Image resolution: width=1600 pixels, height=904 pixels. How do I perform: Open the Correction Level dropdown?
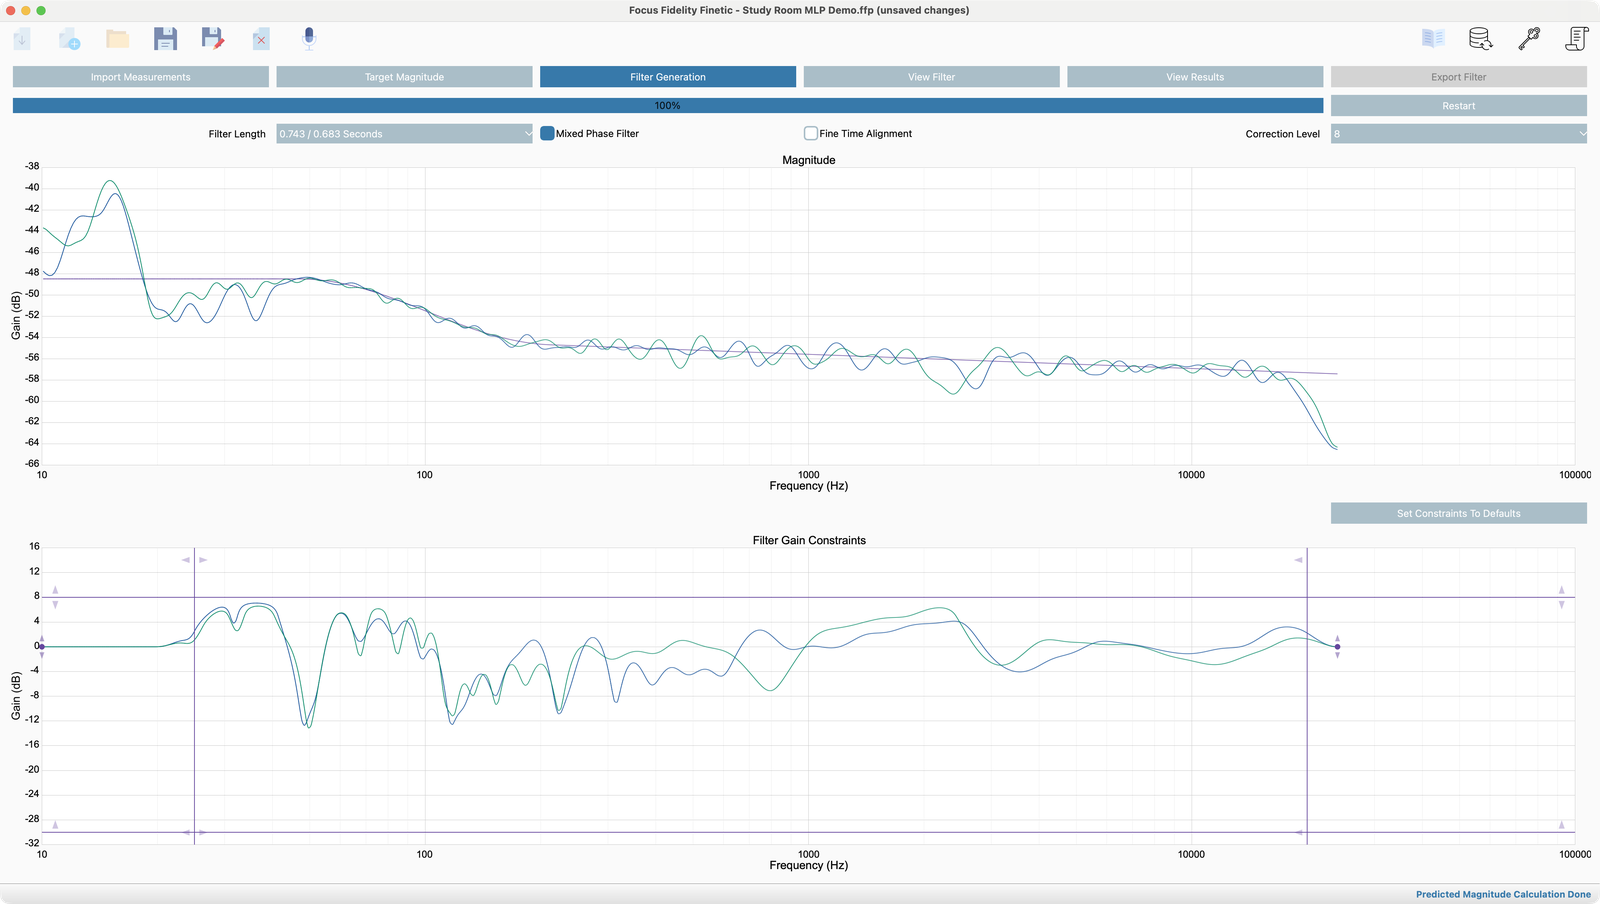[1459, 133]
